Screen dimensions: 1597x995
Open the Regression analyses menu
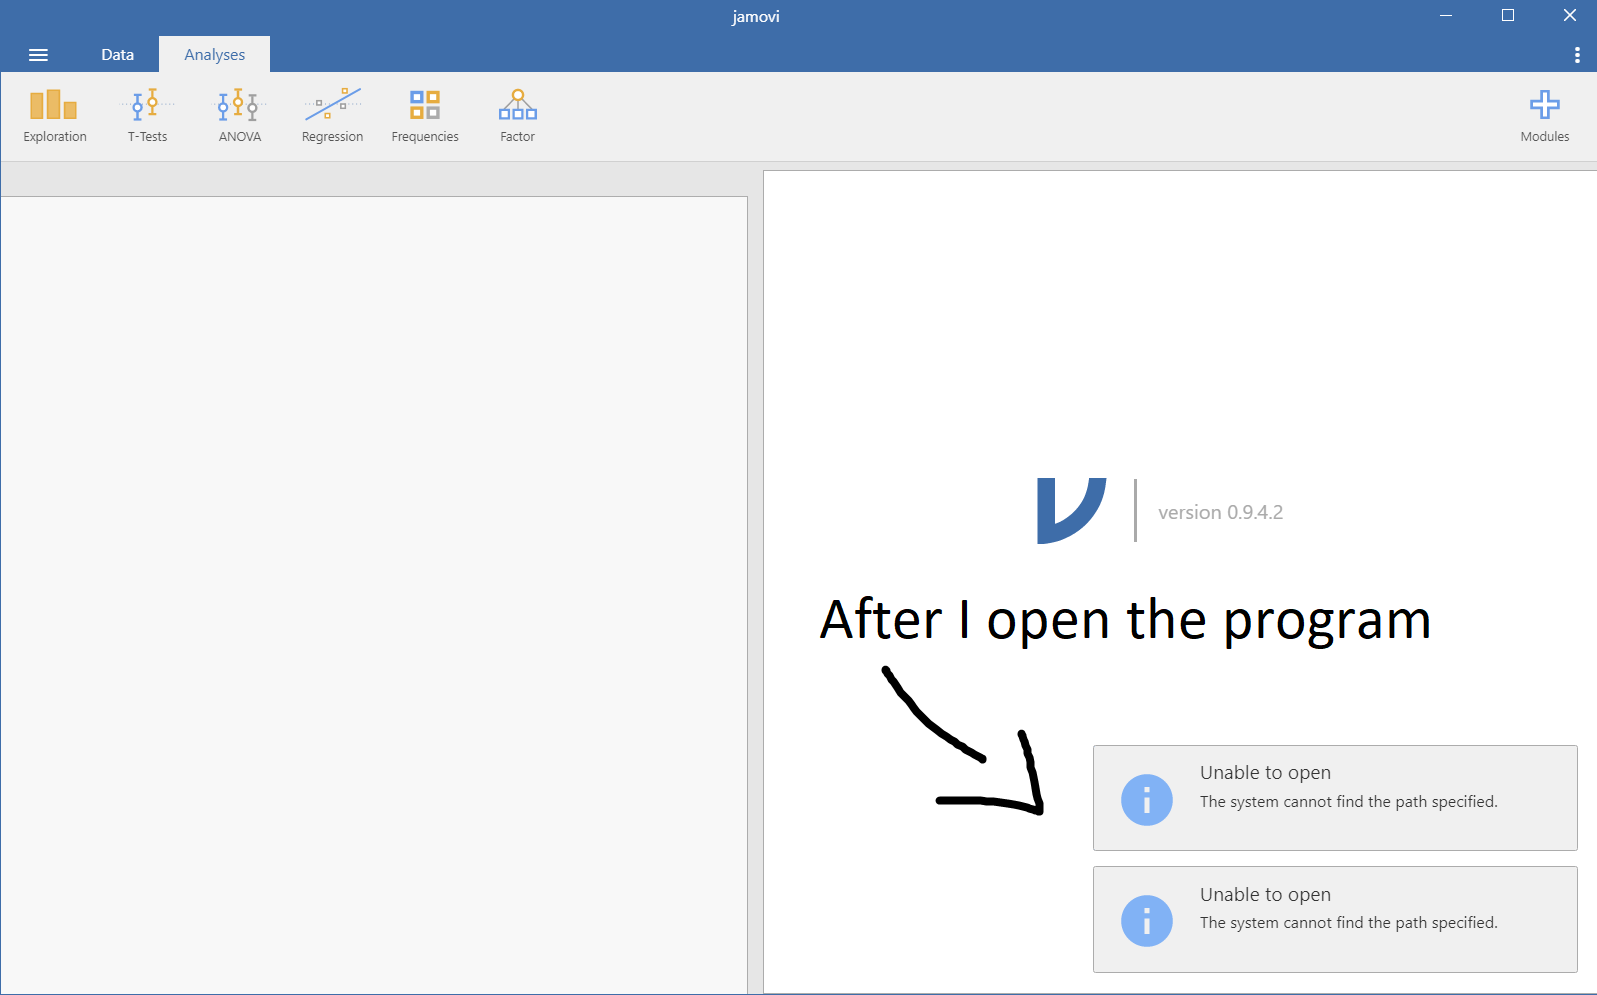tap(332, 116)
